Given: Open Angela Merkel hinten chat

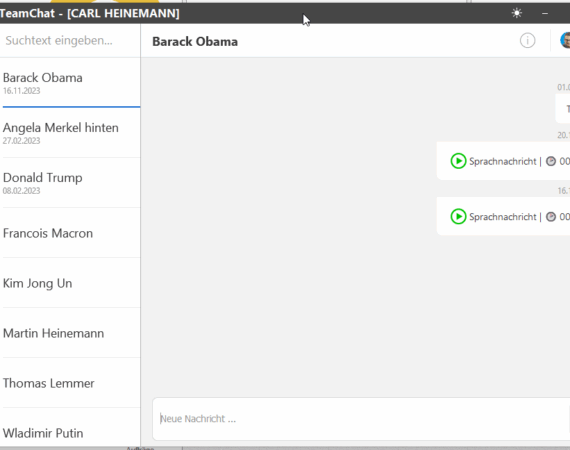Looking at the screenshot, I should [x=70, y=133].
